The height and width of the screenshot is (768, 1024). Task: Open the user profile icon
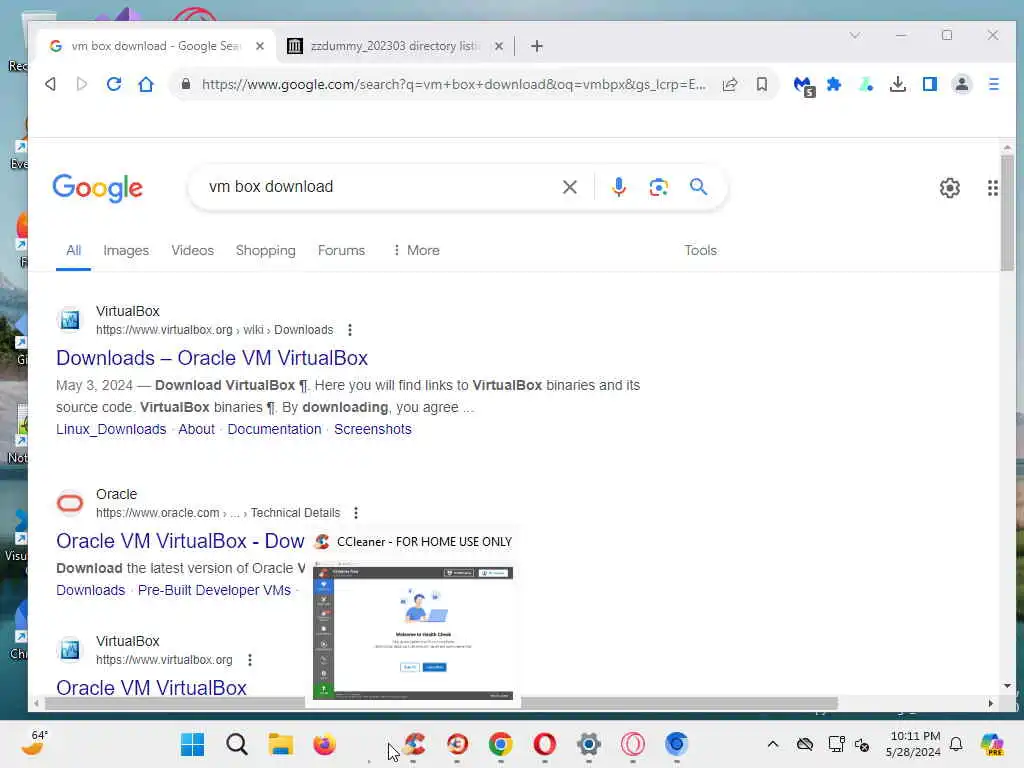(962, 84)
